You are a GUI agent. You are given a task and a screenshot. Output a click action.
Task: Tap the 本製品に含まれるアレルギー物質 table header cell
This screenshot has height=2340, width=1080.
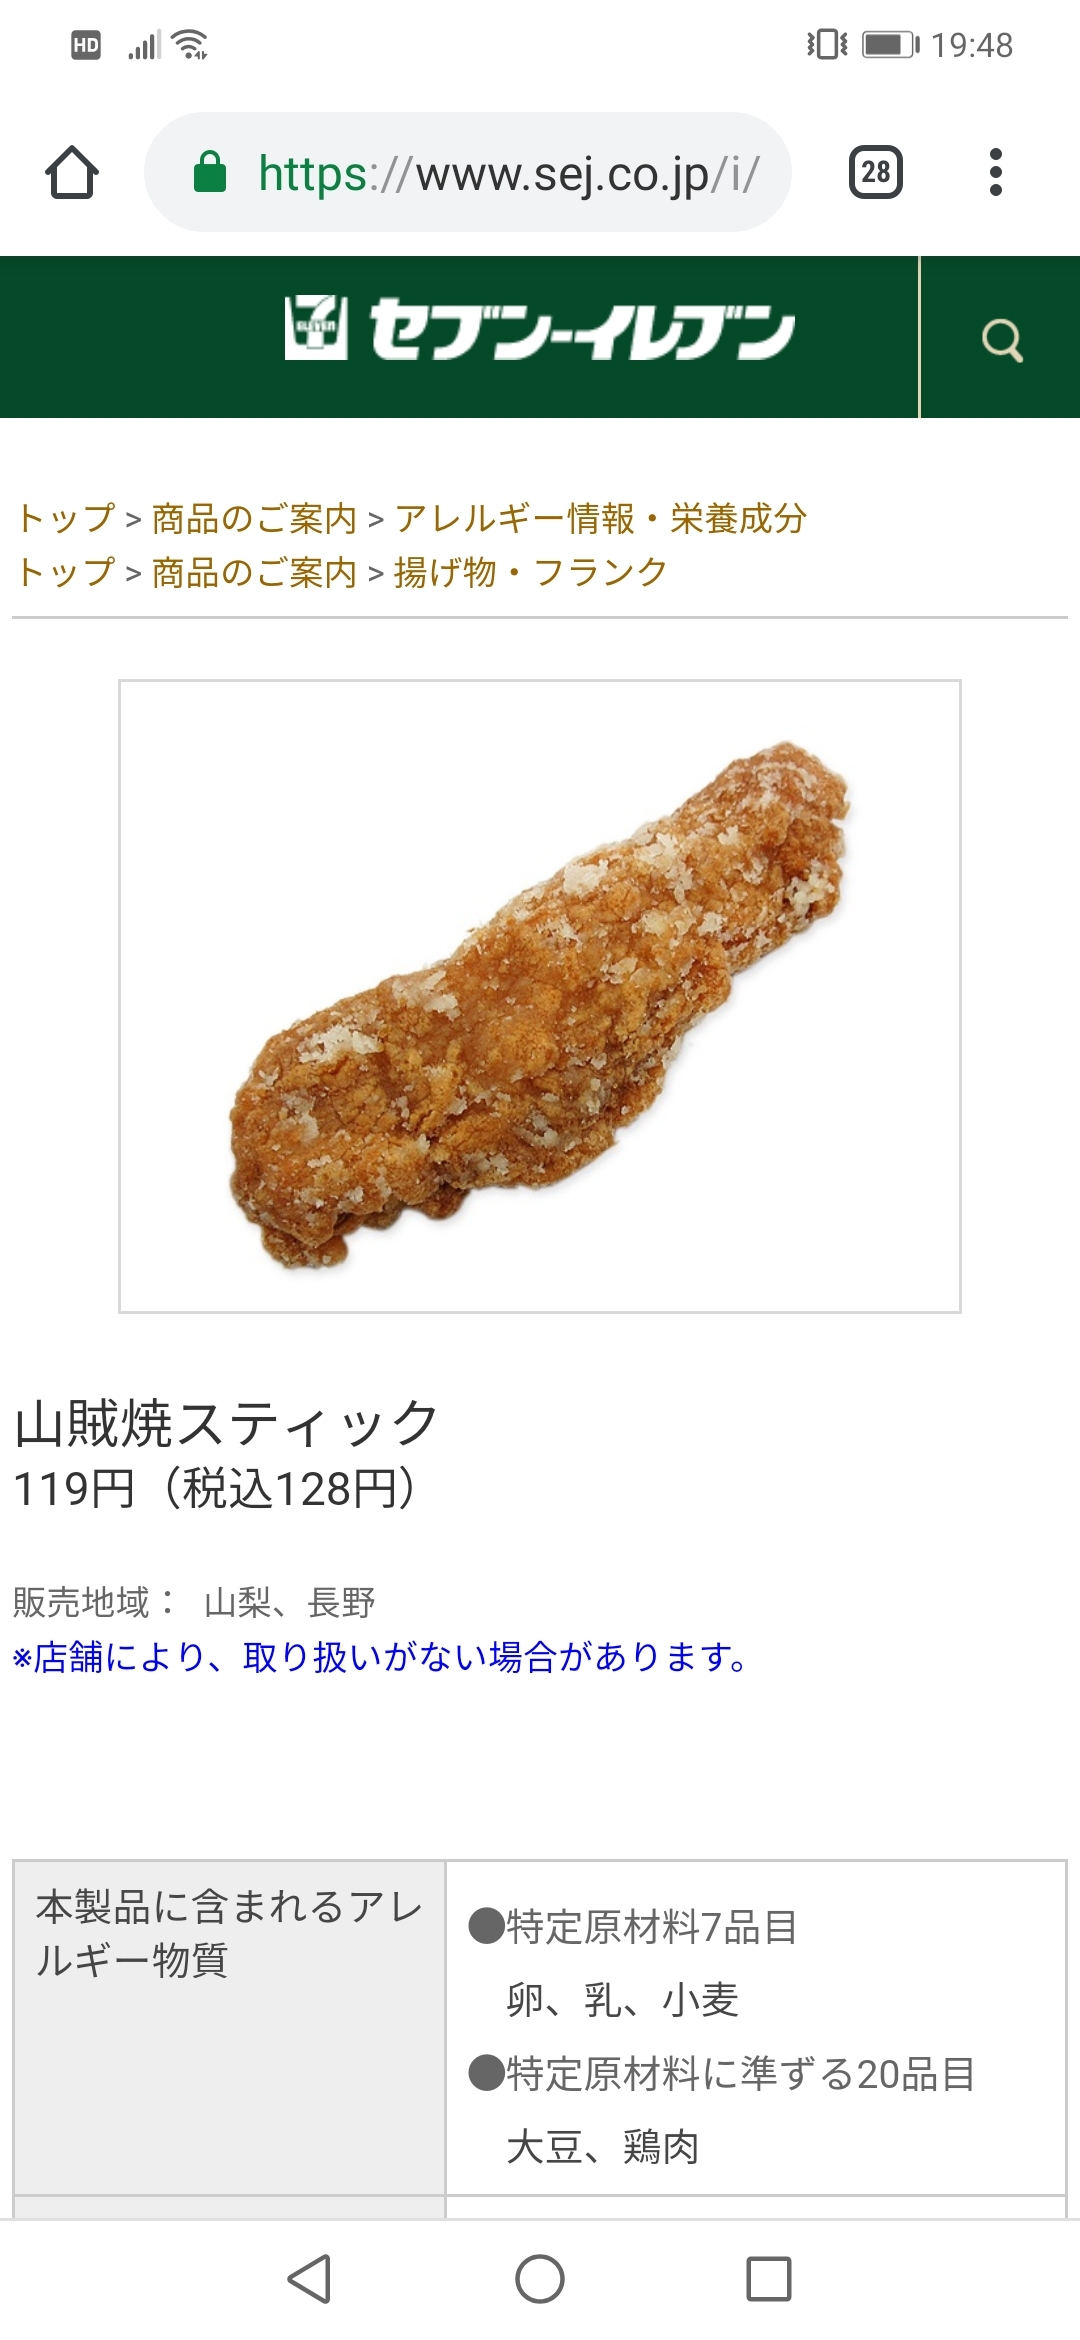pyautogui.click(x=229, y=2027)
